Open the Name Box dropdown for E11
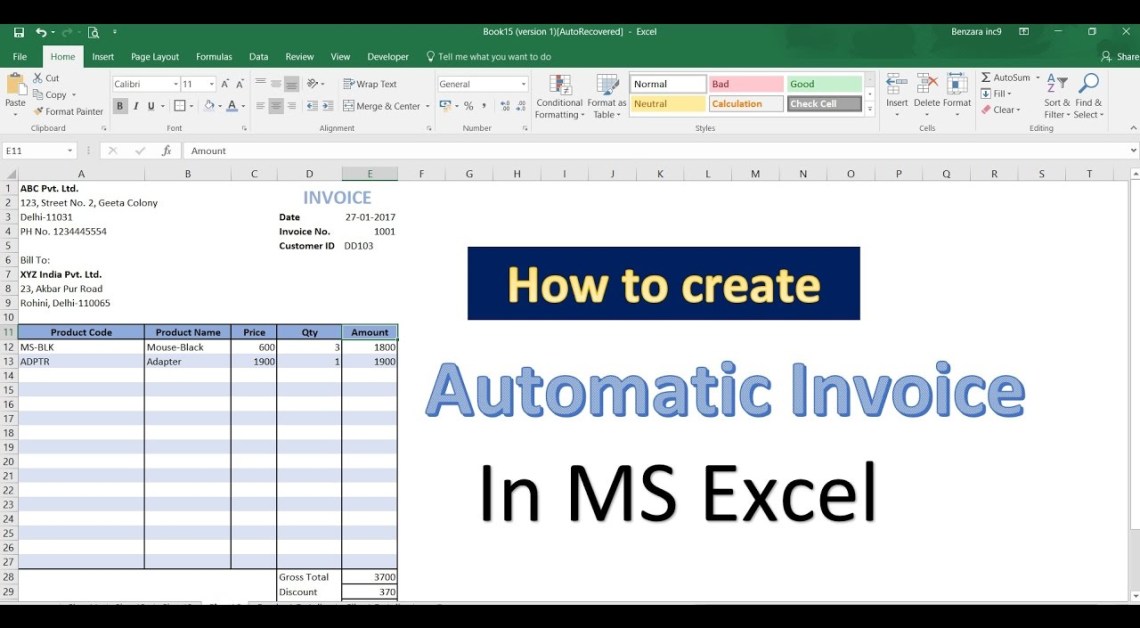1140x628 pixels. coord(70,151)
